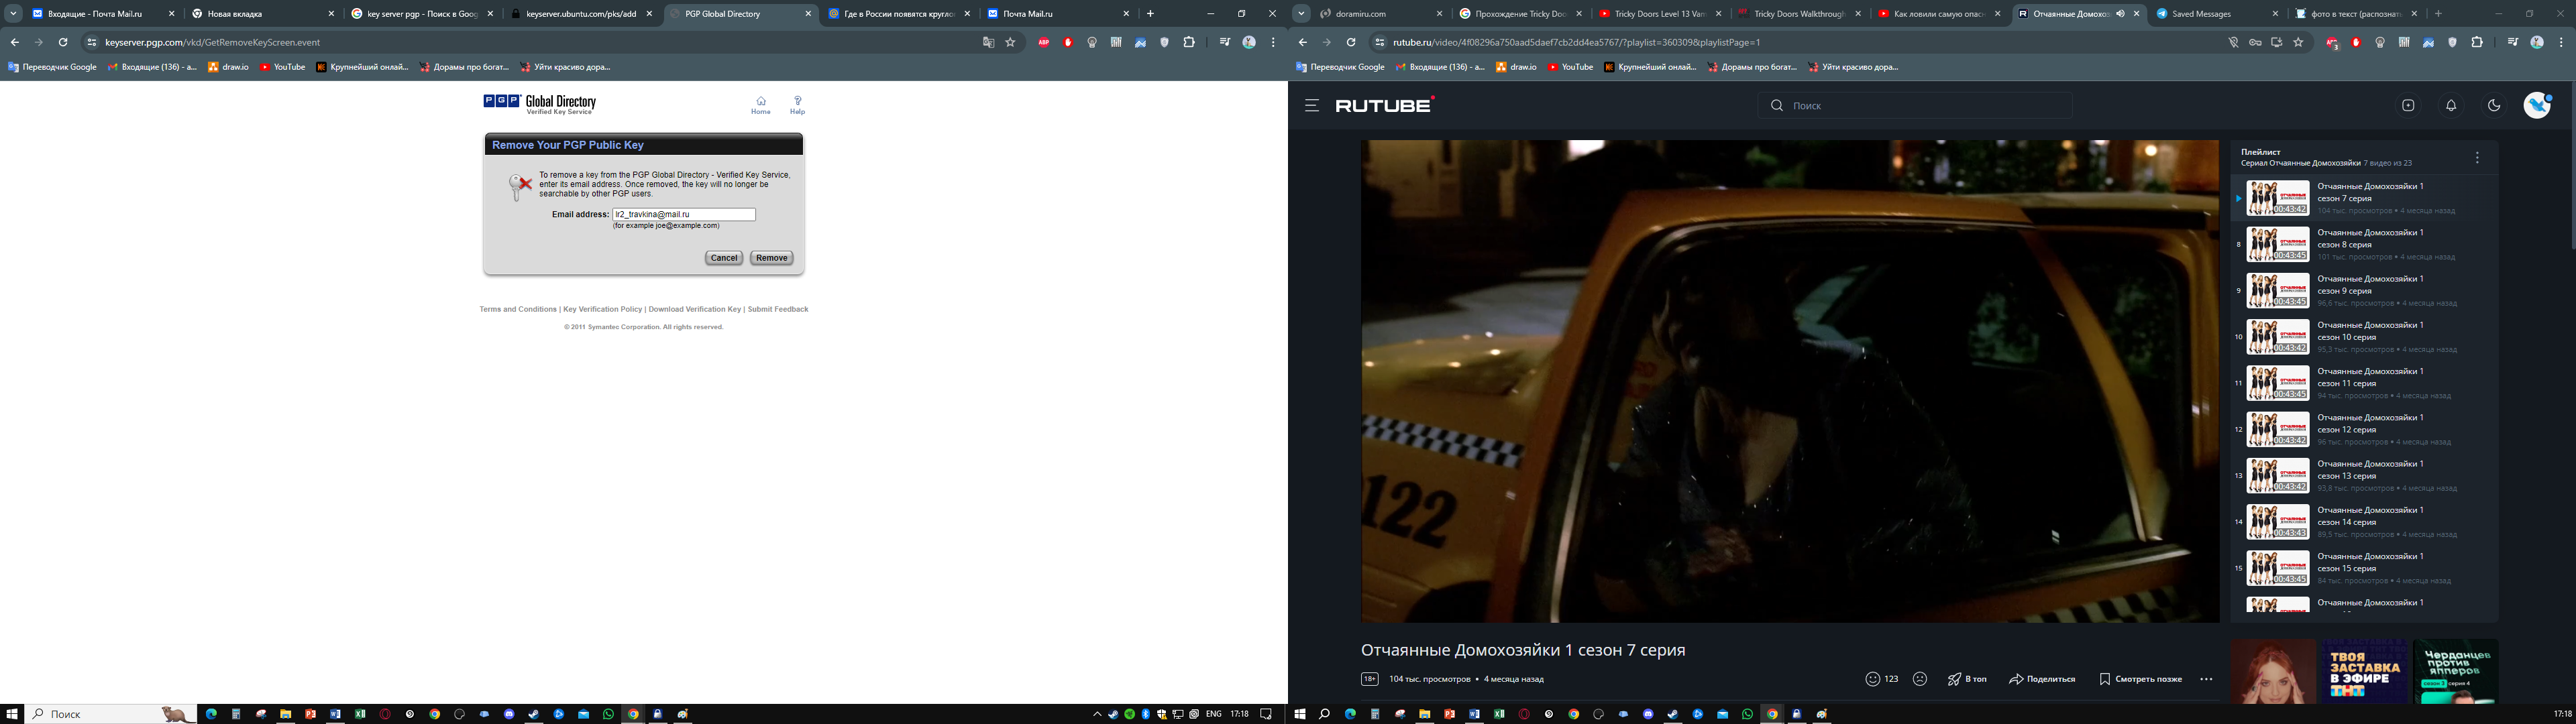
Task: Open Rutube notifications bell
Action: 2451,105
